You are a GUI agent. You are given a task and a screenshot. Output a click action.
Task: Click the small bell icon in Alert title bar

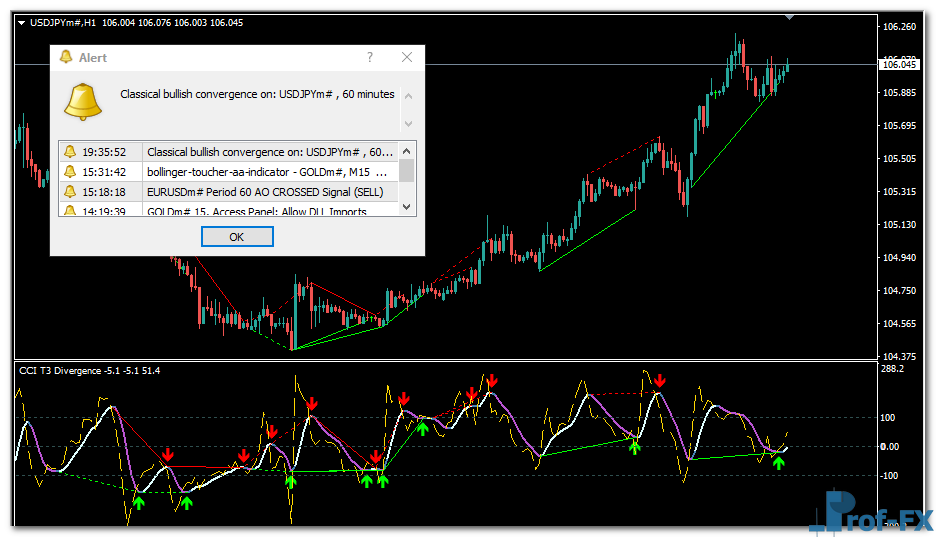click(66, 58)
